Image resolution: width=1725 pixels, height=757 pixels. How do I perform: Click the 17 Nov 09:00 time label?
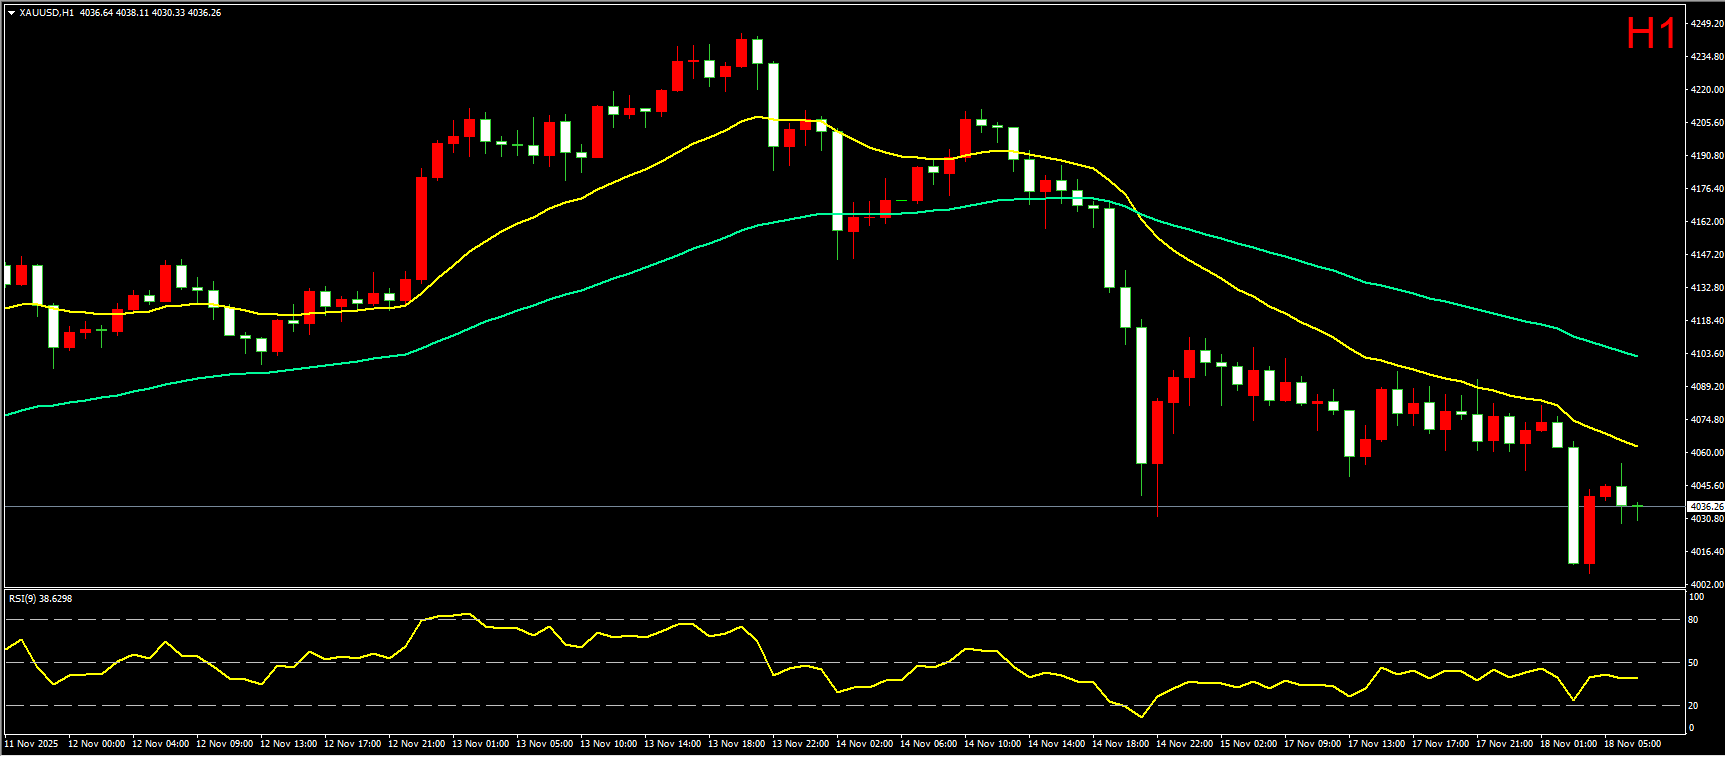[1312, 743]
